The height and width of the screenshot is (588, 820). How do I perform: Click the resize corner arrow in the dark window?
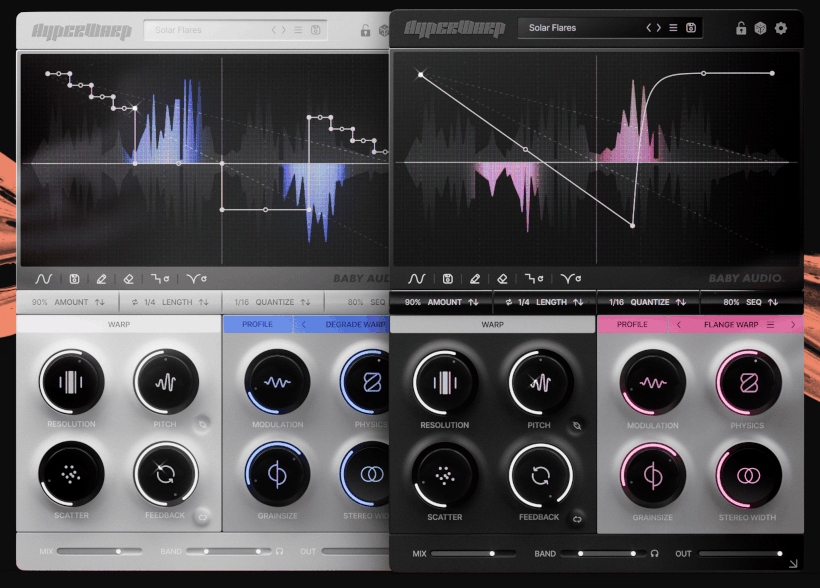coord(793,563)
